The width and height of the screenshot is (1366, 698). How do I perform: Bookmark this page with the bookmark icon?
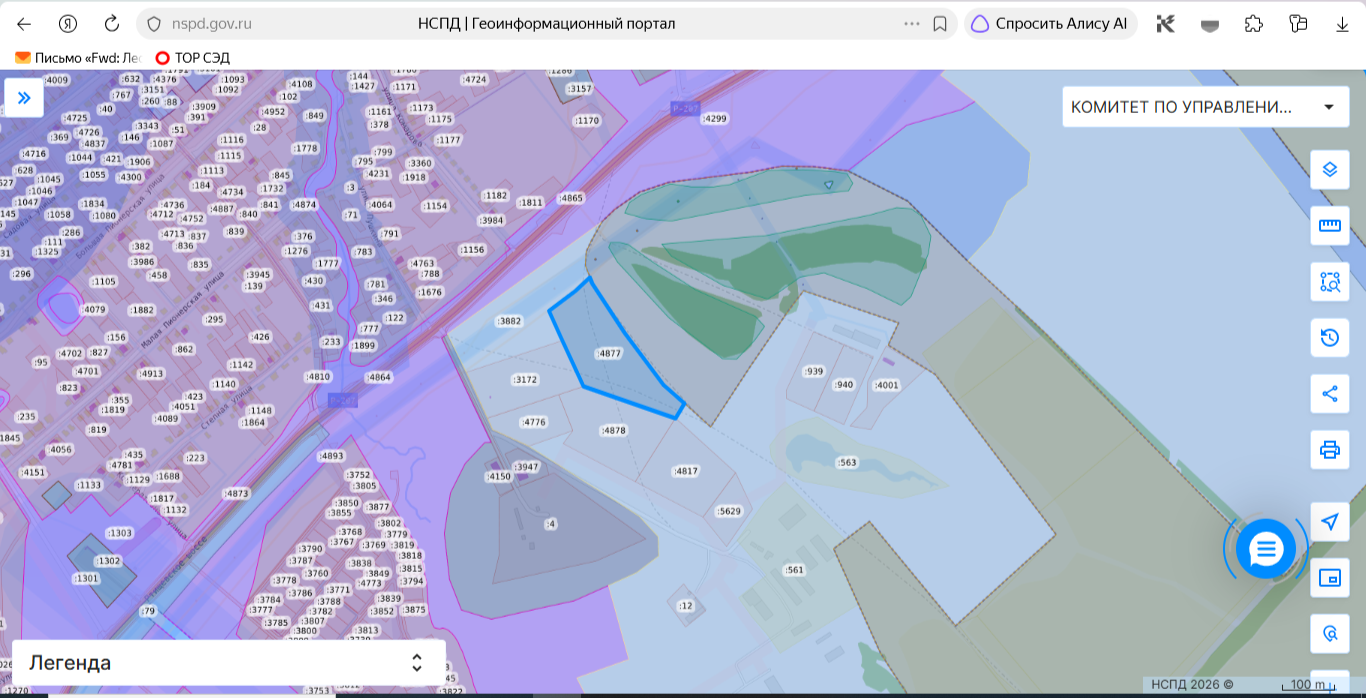point(940,24)
